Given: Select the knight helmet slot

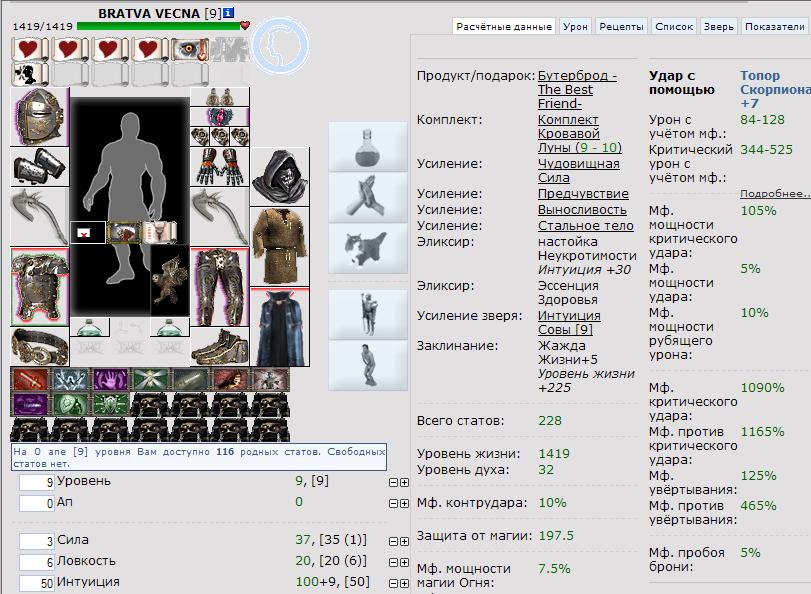Looking at the screenshot, I should pyautogui.click(x=40, y=117).
